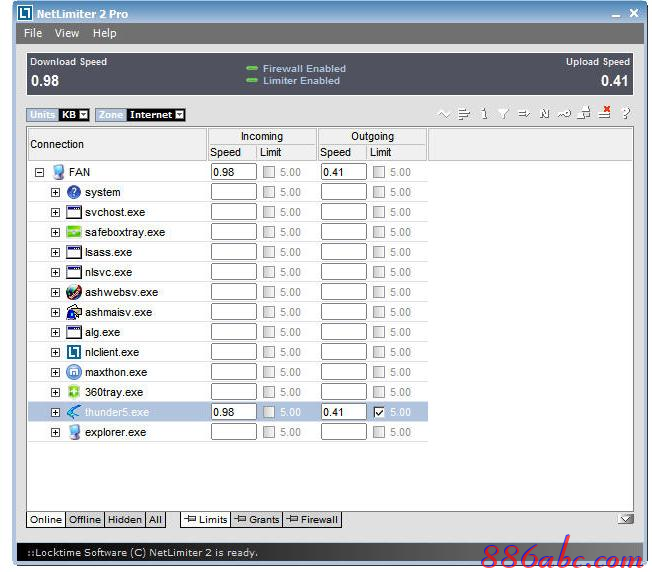This screenshot has height=572, width=652.
Task: Click the lsass.exe window icon
Action: point(74,252)
